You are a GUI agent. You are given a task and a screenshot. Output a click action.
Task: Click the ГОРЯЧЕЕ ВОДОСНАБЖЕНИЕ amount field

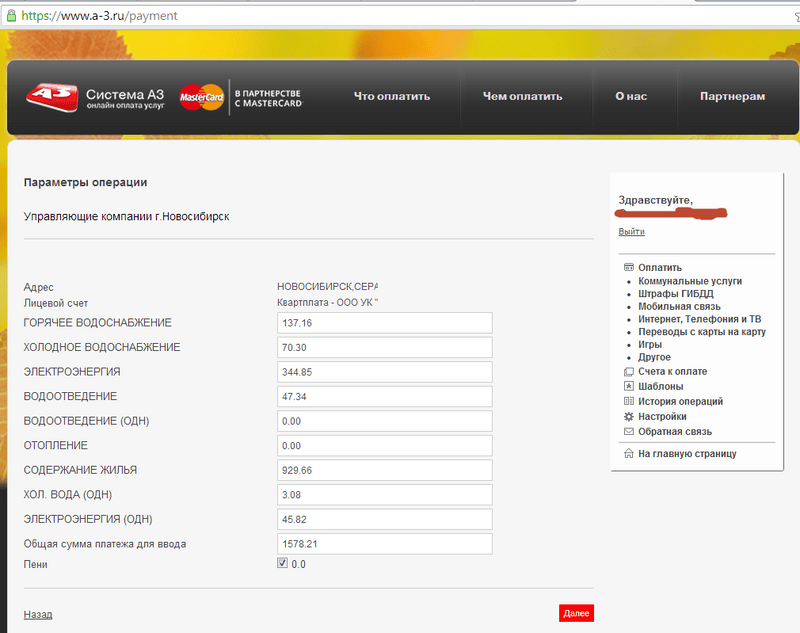point(384,323)
